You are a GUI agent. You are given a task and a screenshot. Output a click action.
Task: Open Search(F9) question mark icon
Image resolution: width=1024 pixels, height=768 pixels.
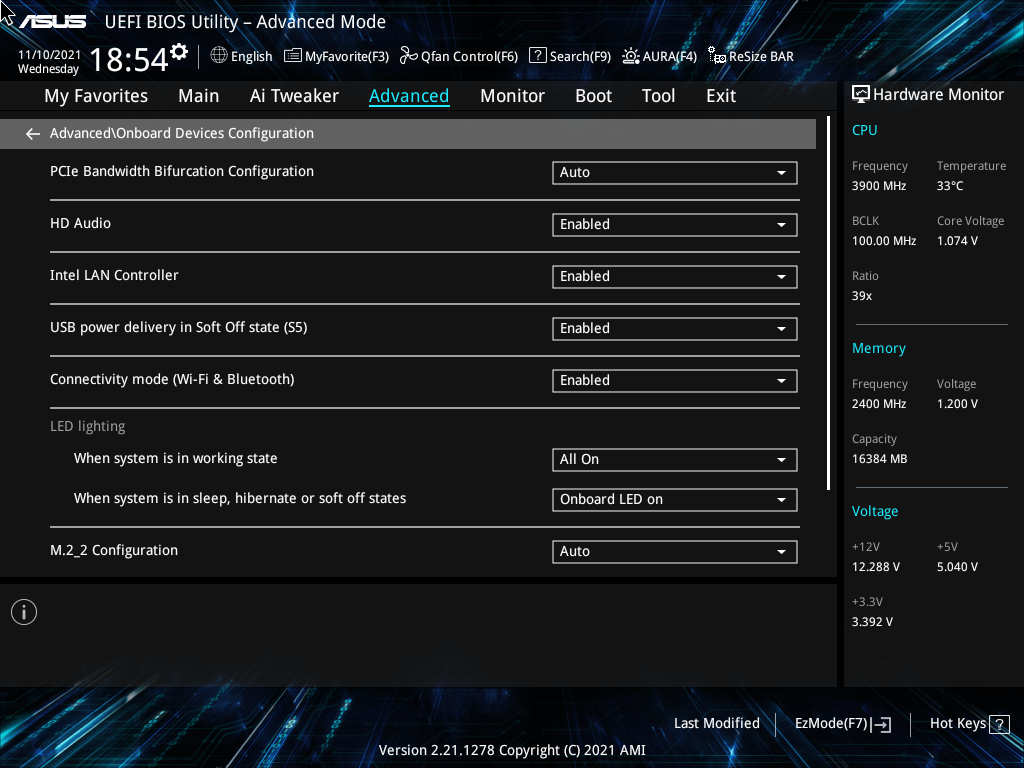pos(537,56)
